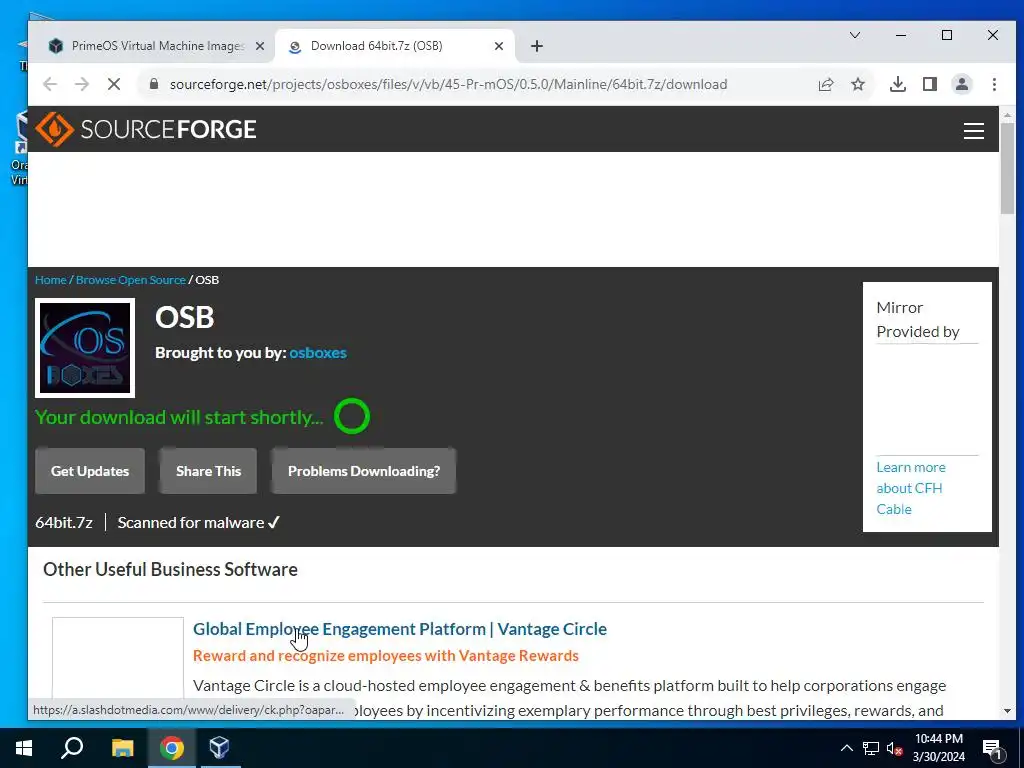The width and height of the screenshot is (1024, 768).
Task: Go to Home breadcrumb link
Action: coord(51,280)
